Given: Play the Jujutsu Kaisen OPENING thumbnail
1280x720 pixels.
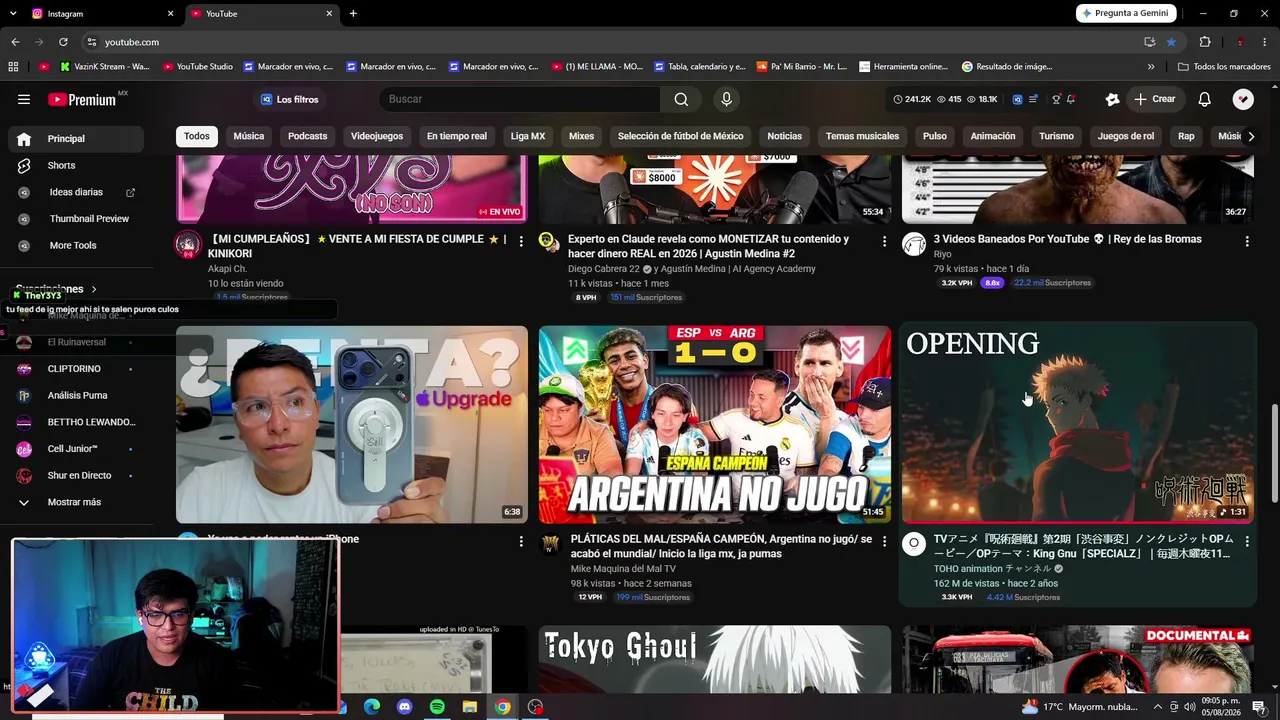Looking at the screenshot, I should tap(1078, 424).
